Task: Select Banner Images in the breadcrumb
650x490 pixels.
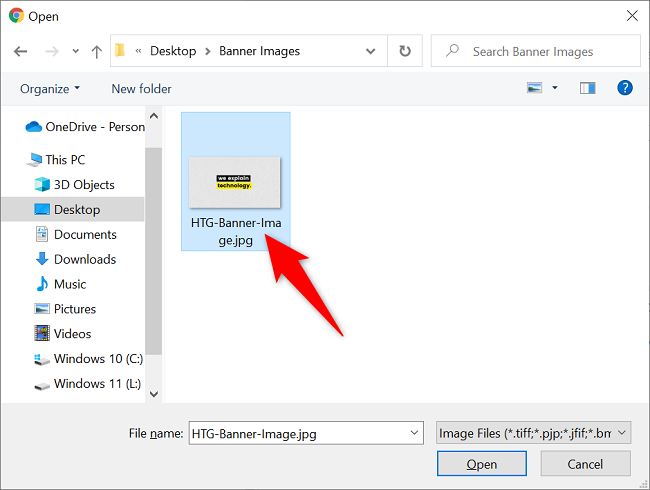Action: click(x=260, y=51)
